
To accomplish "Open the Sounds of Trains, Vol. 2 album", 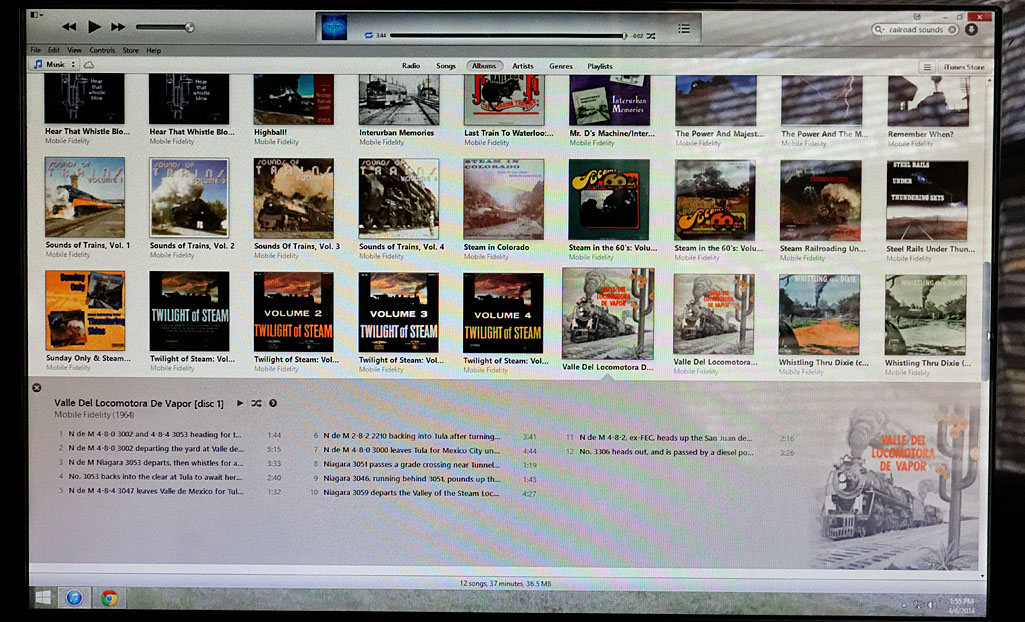I will coord(190,197).
